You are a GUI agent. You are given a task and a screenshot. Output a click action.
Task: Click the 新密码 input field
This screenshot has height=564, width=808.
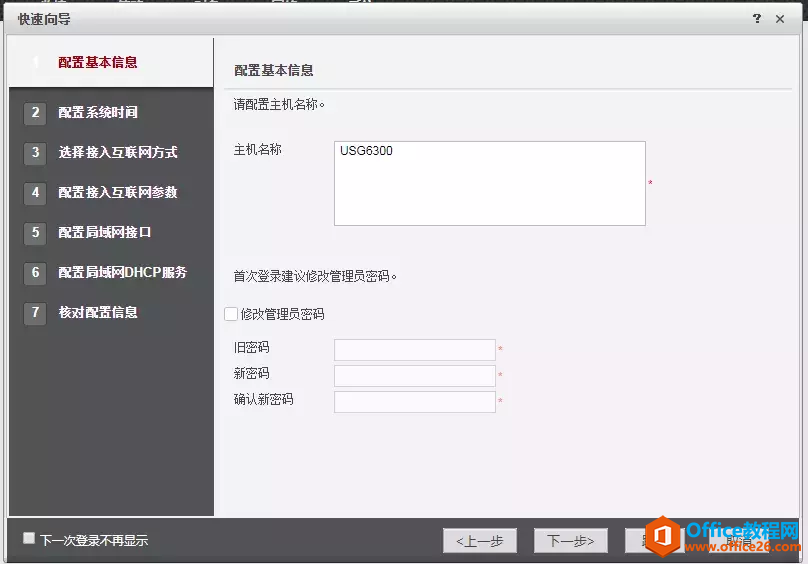415,376
